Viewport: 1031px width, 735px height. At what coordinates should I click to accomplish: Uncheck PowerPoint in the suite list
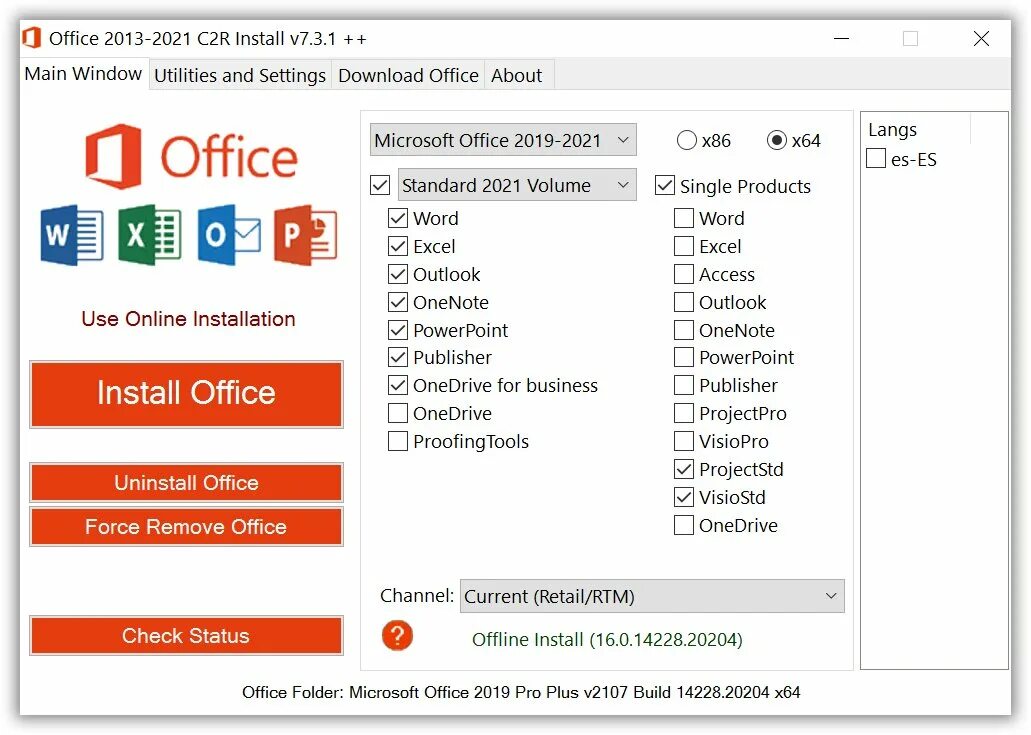[398, 330]
